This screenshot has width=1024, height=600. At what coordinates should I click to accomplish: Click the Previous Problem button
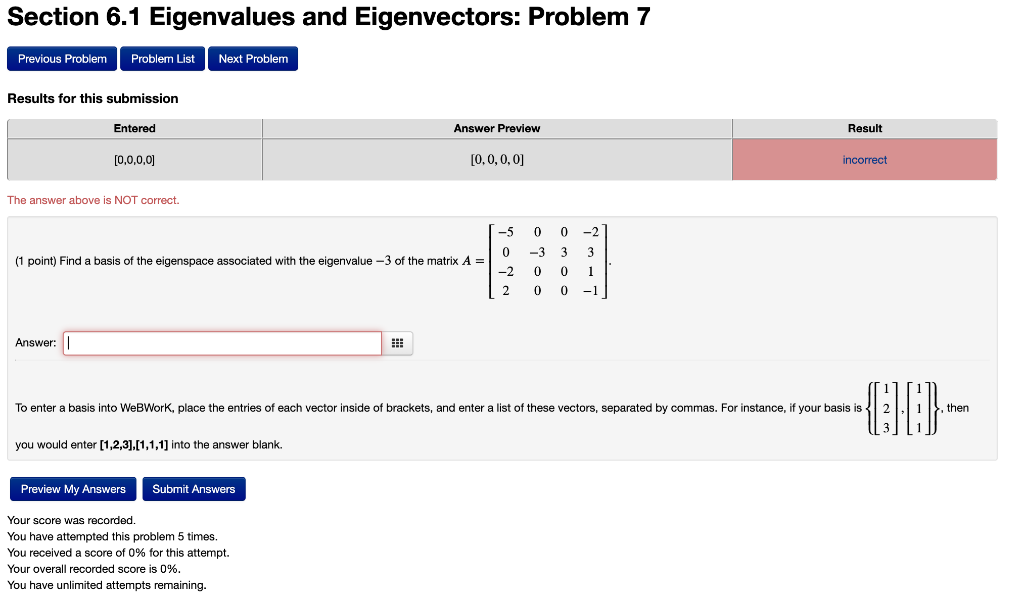61,58
